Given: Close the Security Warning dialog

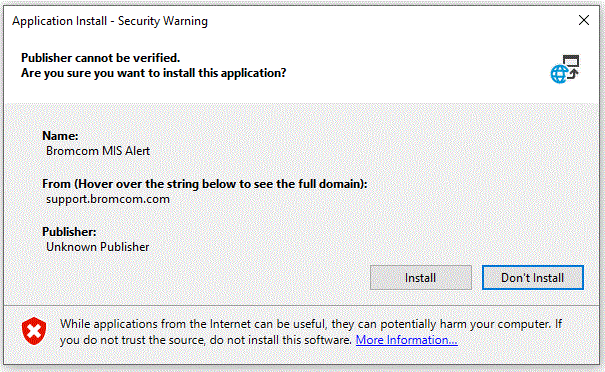Looking at the screenshot, I should tap(584, 20).
